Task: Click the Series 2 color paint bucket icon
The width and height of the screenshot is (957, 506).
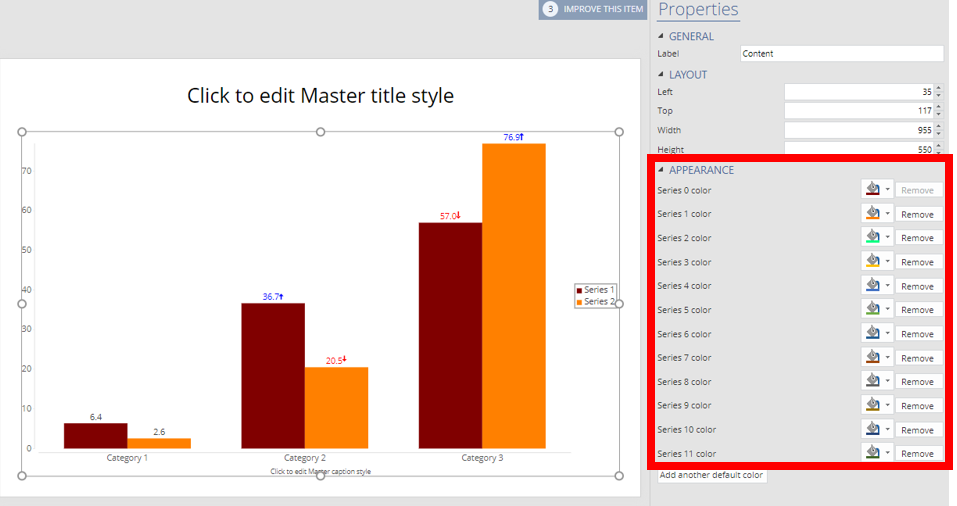Action: point(872,238)
